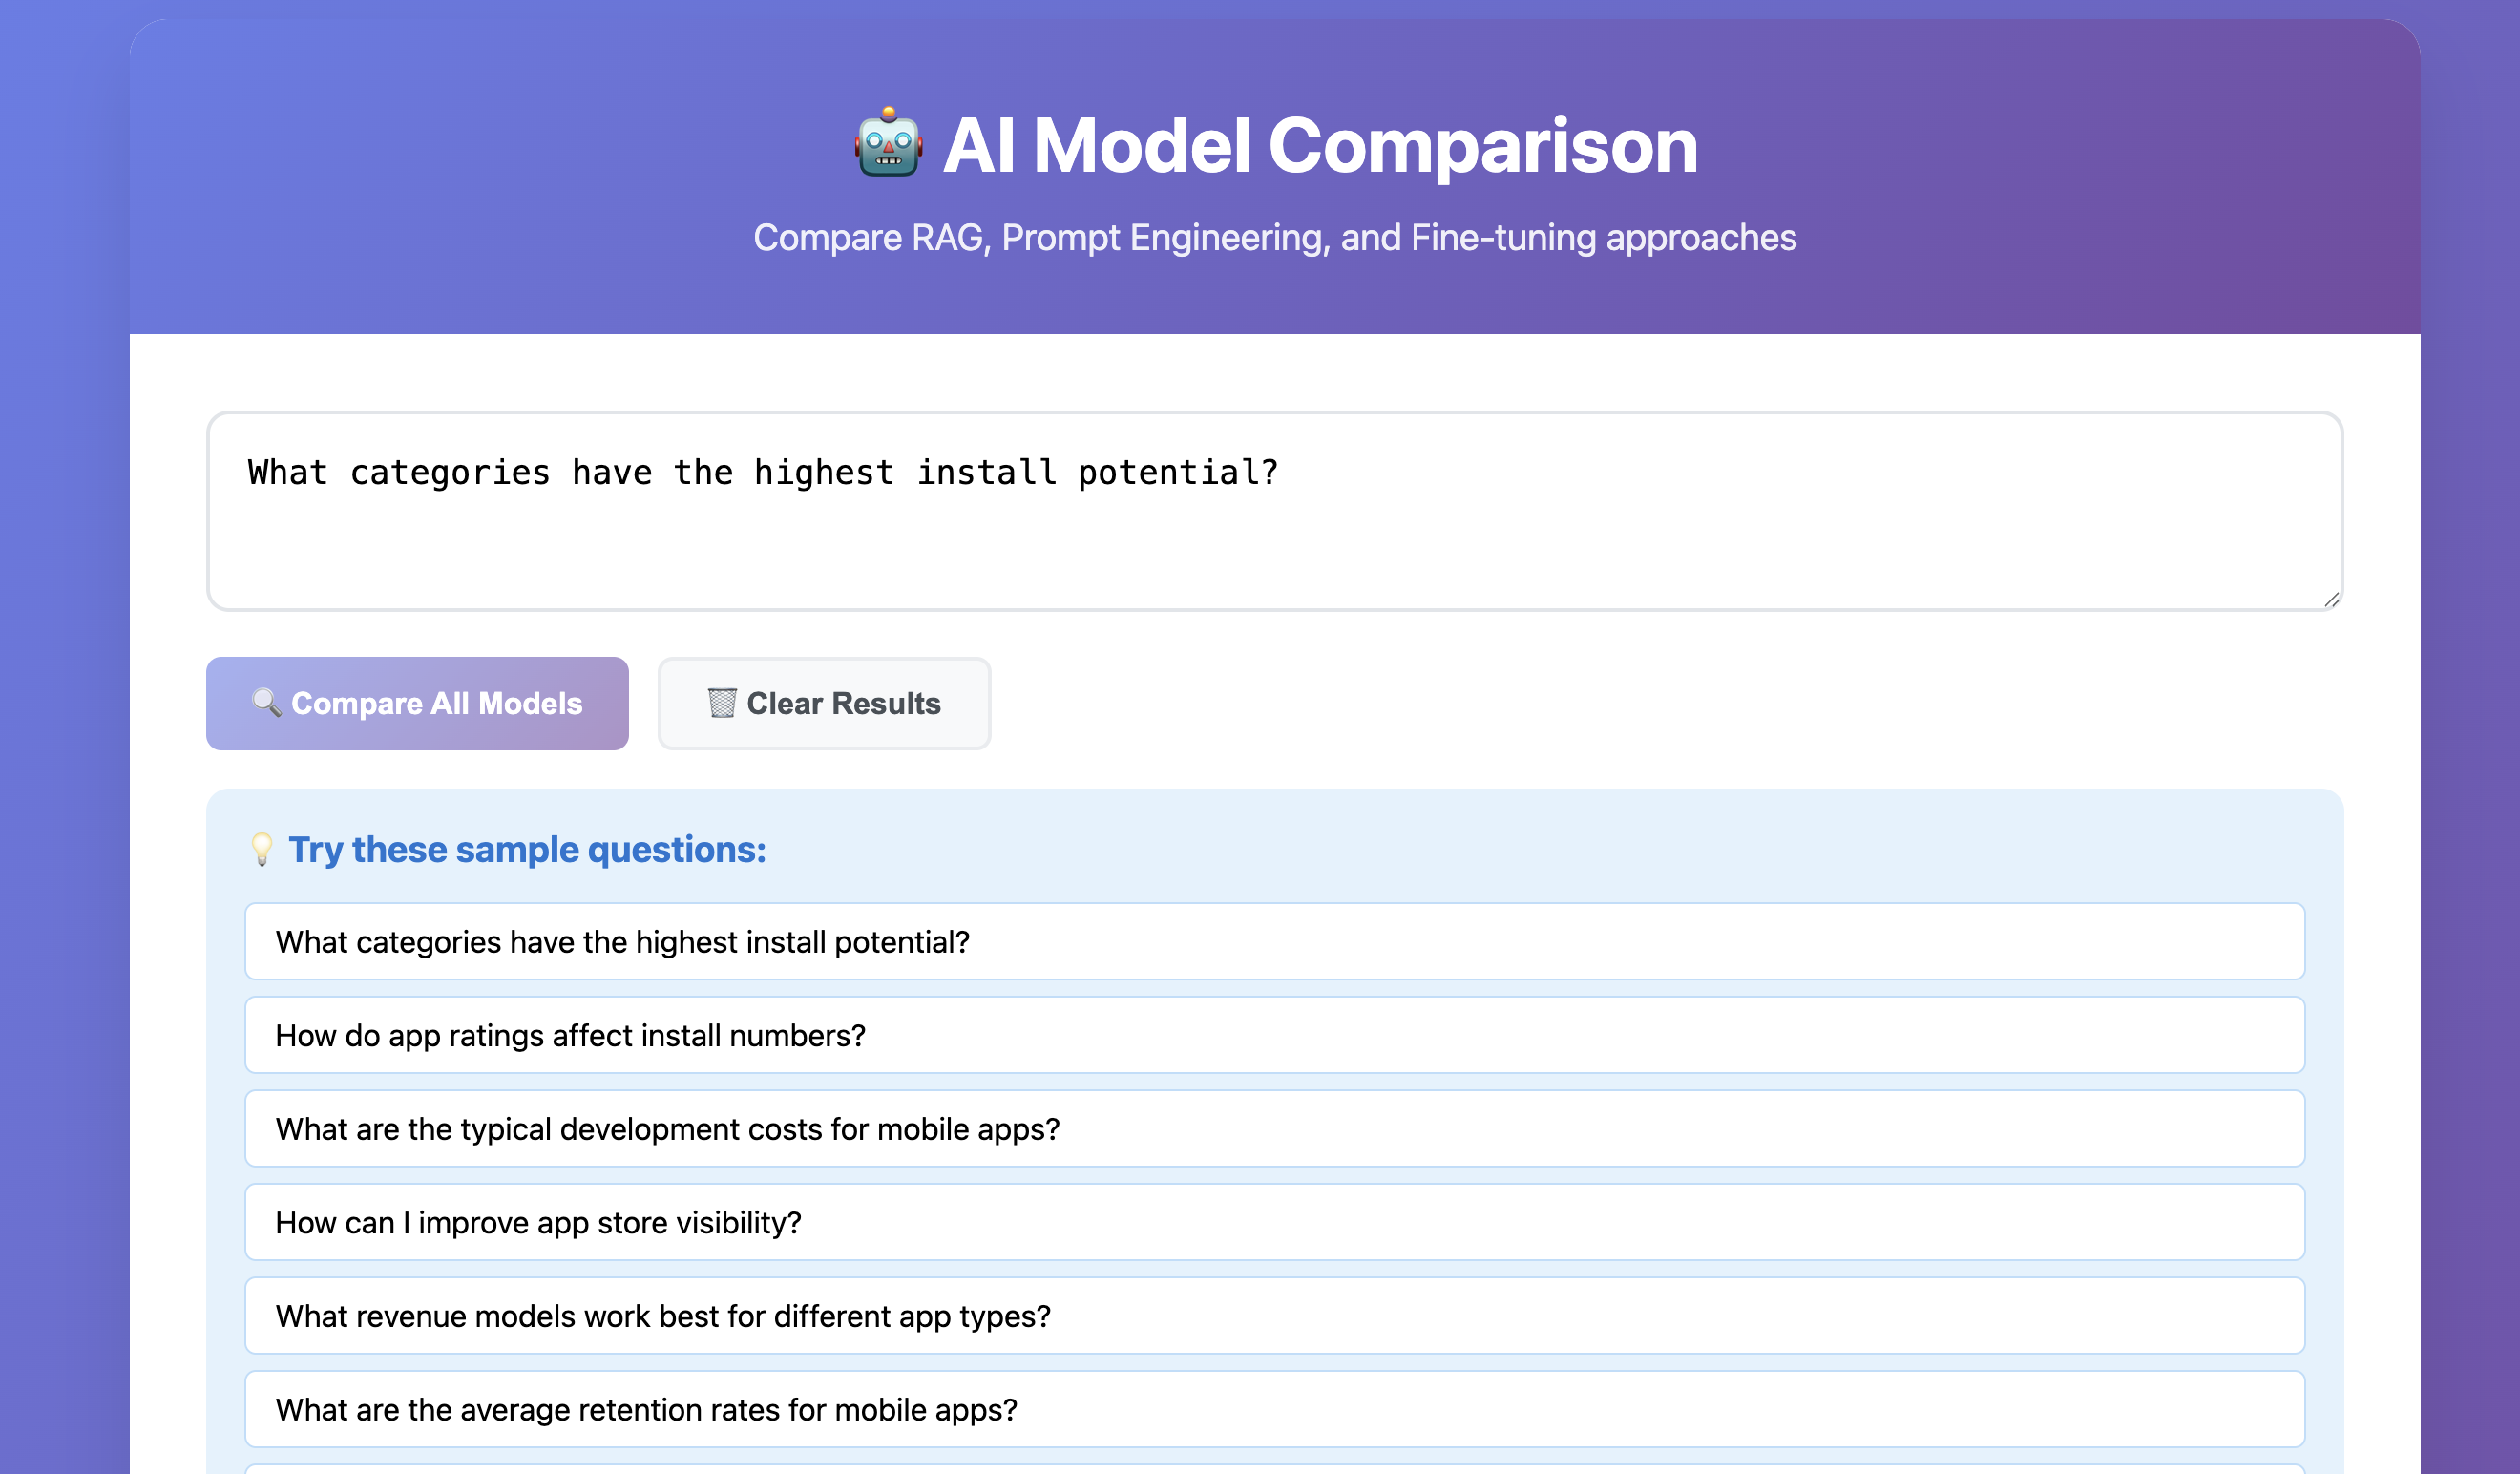Click the magnifying glass icon on Compare button
This screenshot has height=1474, width=2520.
coord(266,703)
